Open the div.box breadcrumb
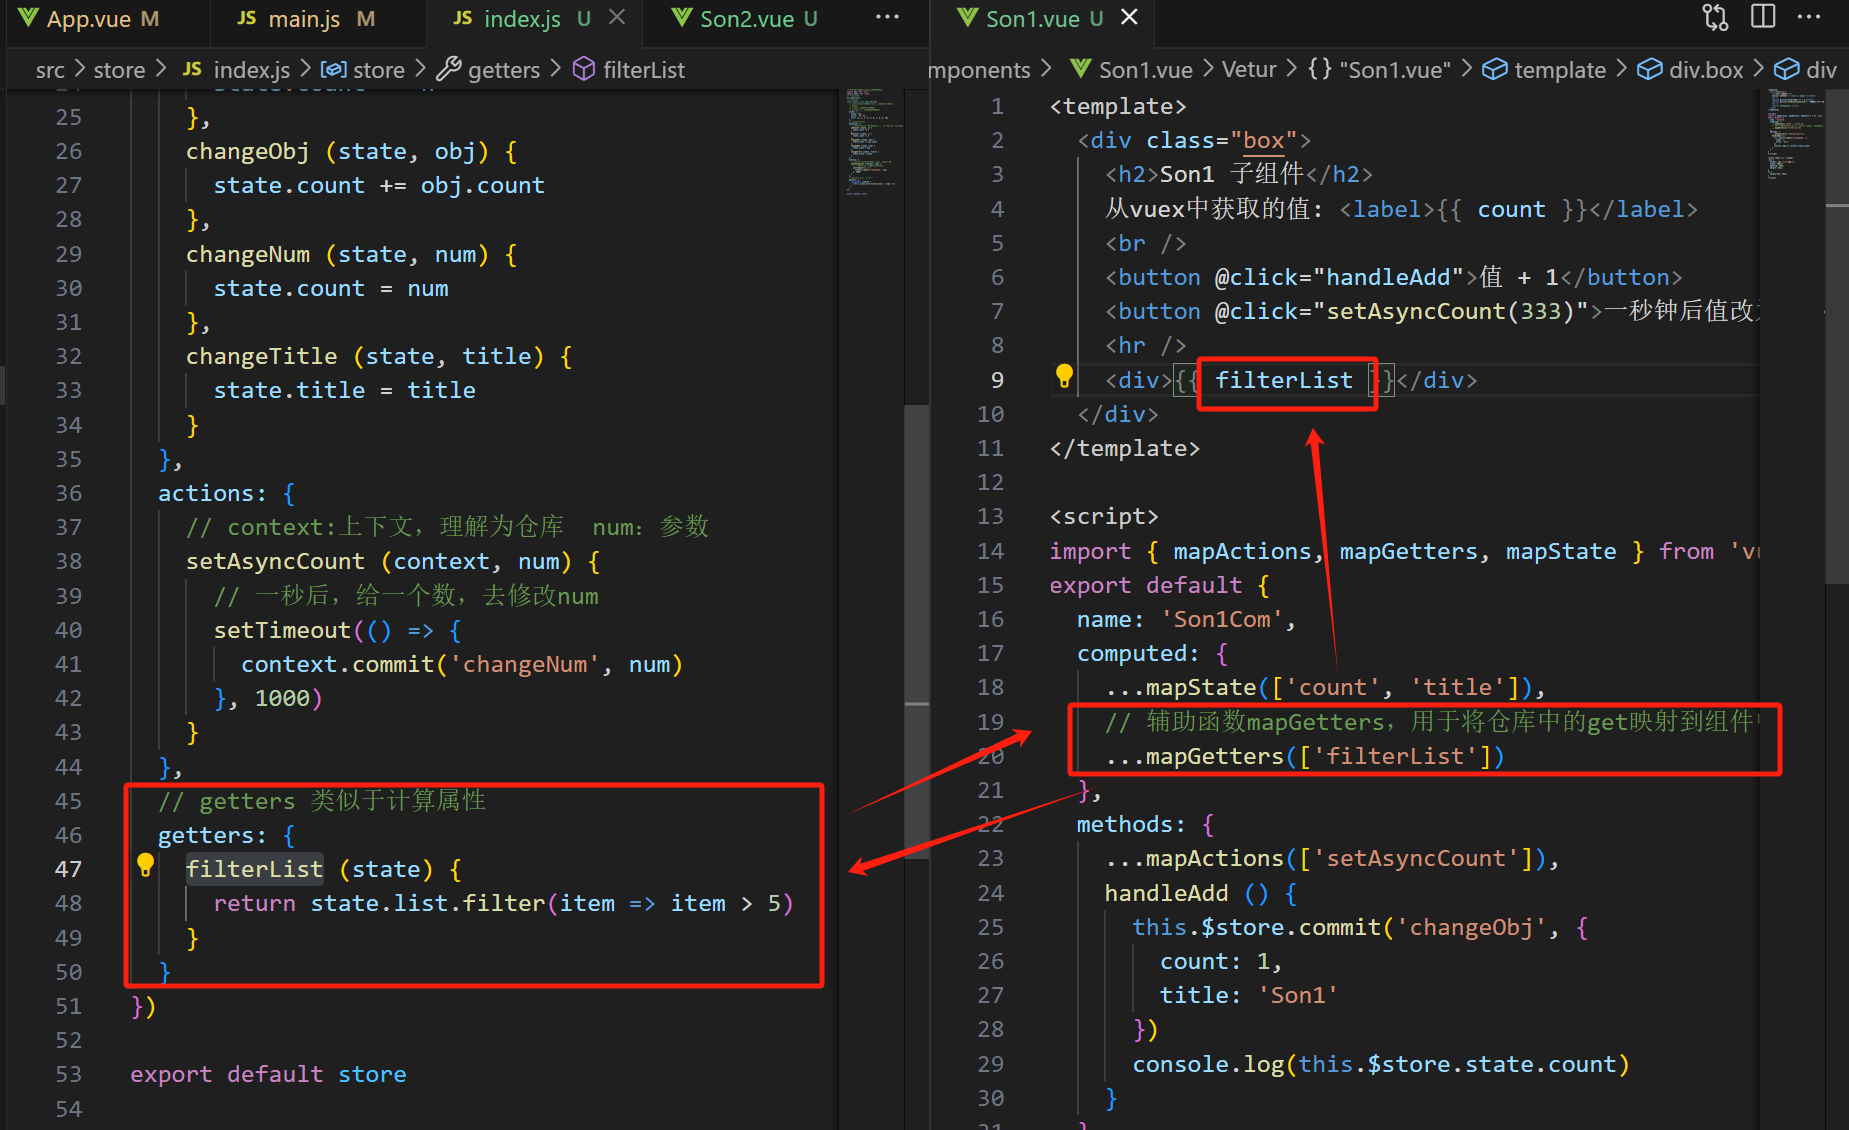Screen dimensions: 1849x1130 pyautogui.click(x=1706, y=70)
